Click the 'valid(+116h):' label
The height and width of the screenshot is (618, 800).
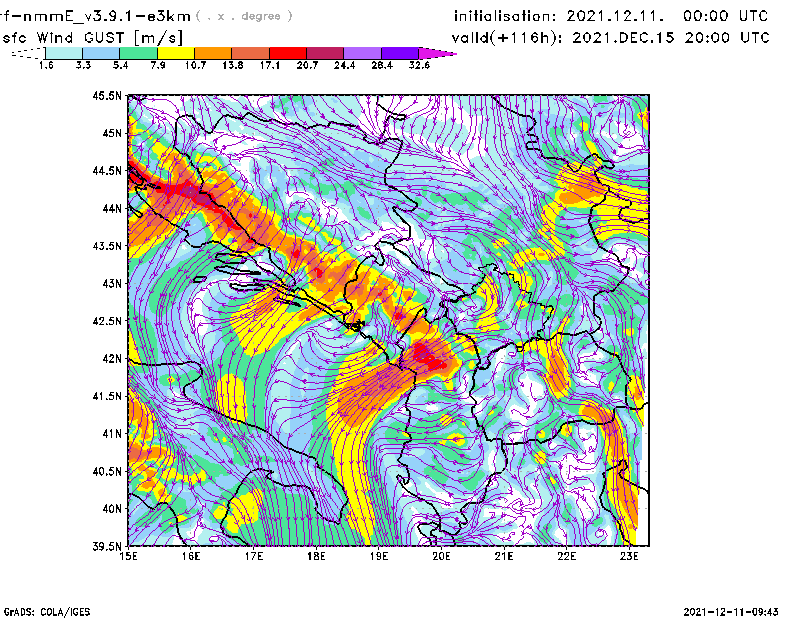509,38
